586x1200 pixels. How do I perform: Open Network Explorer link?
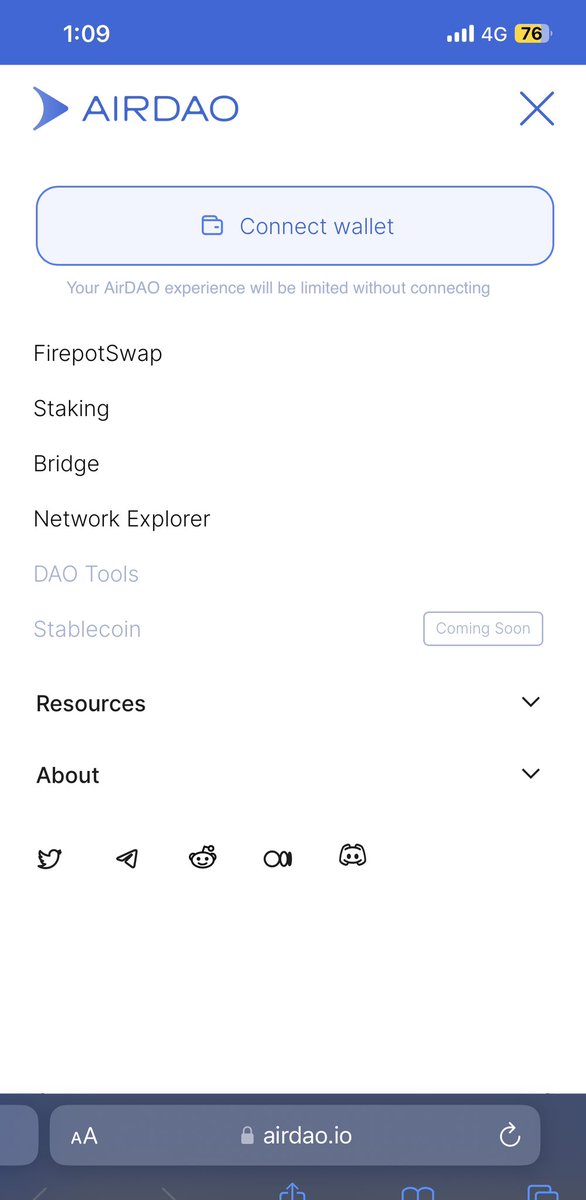pos(122,519)
